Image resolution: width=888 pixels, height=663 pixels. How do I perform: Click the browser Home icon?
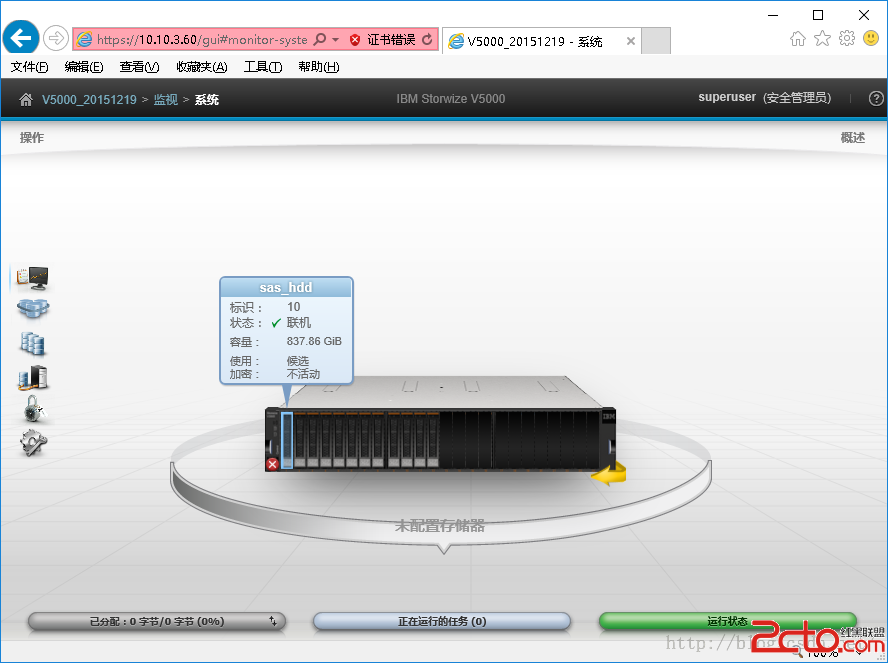click(798, 39)
